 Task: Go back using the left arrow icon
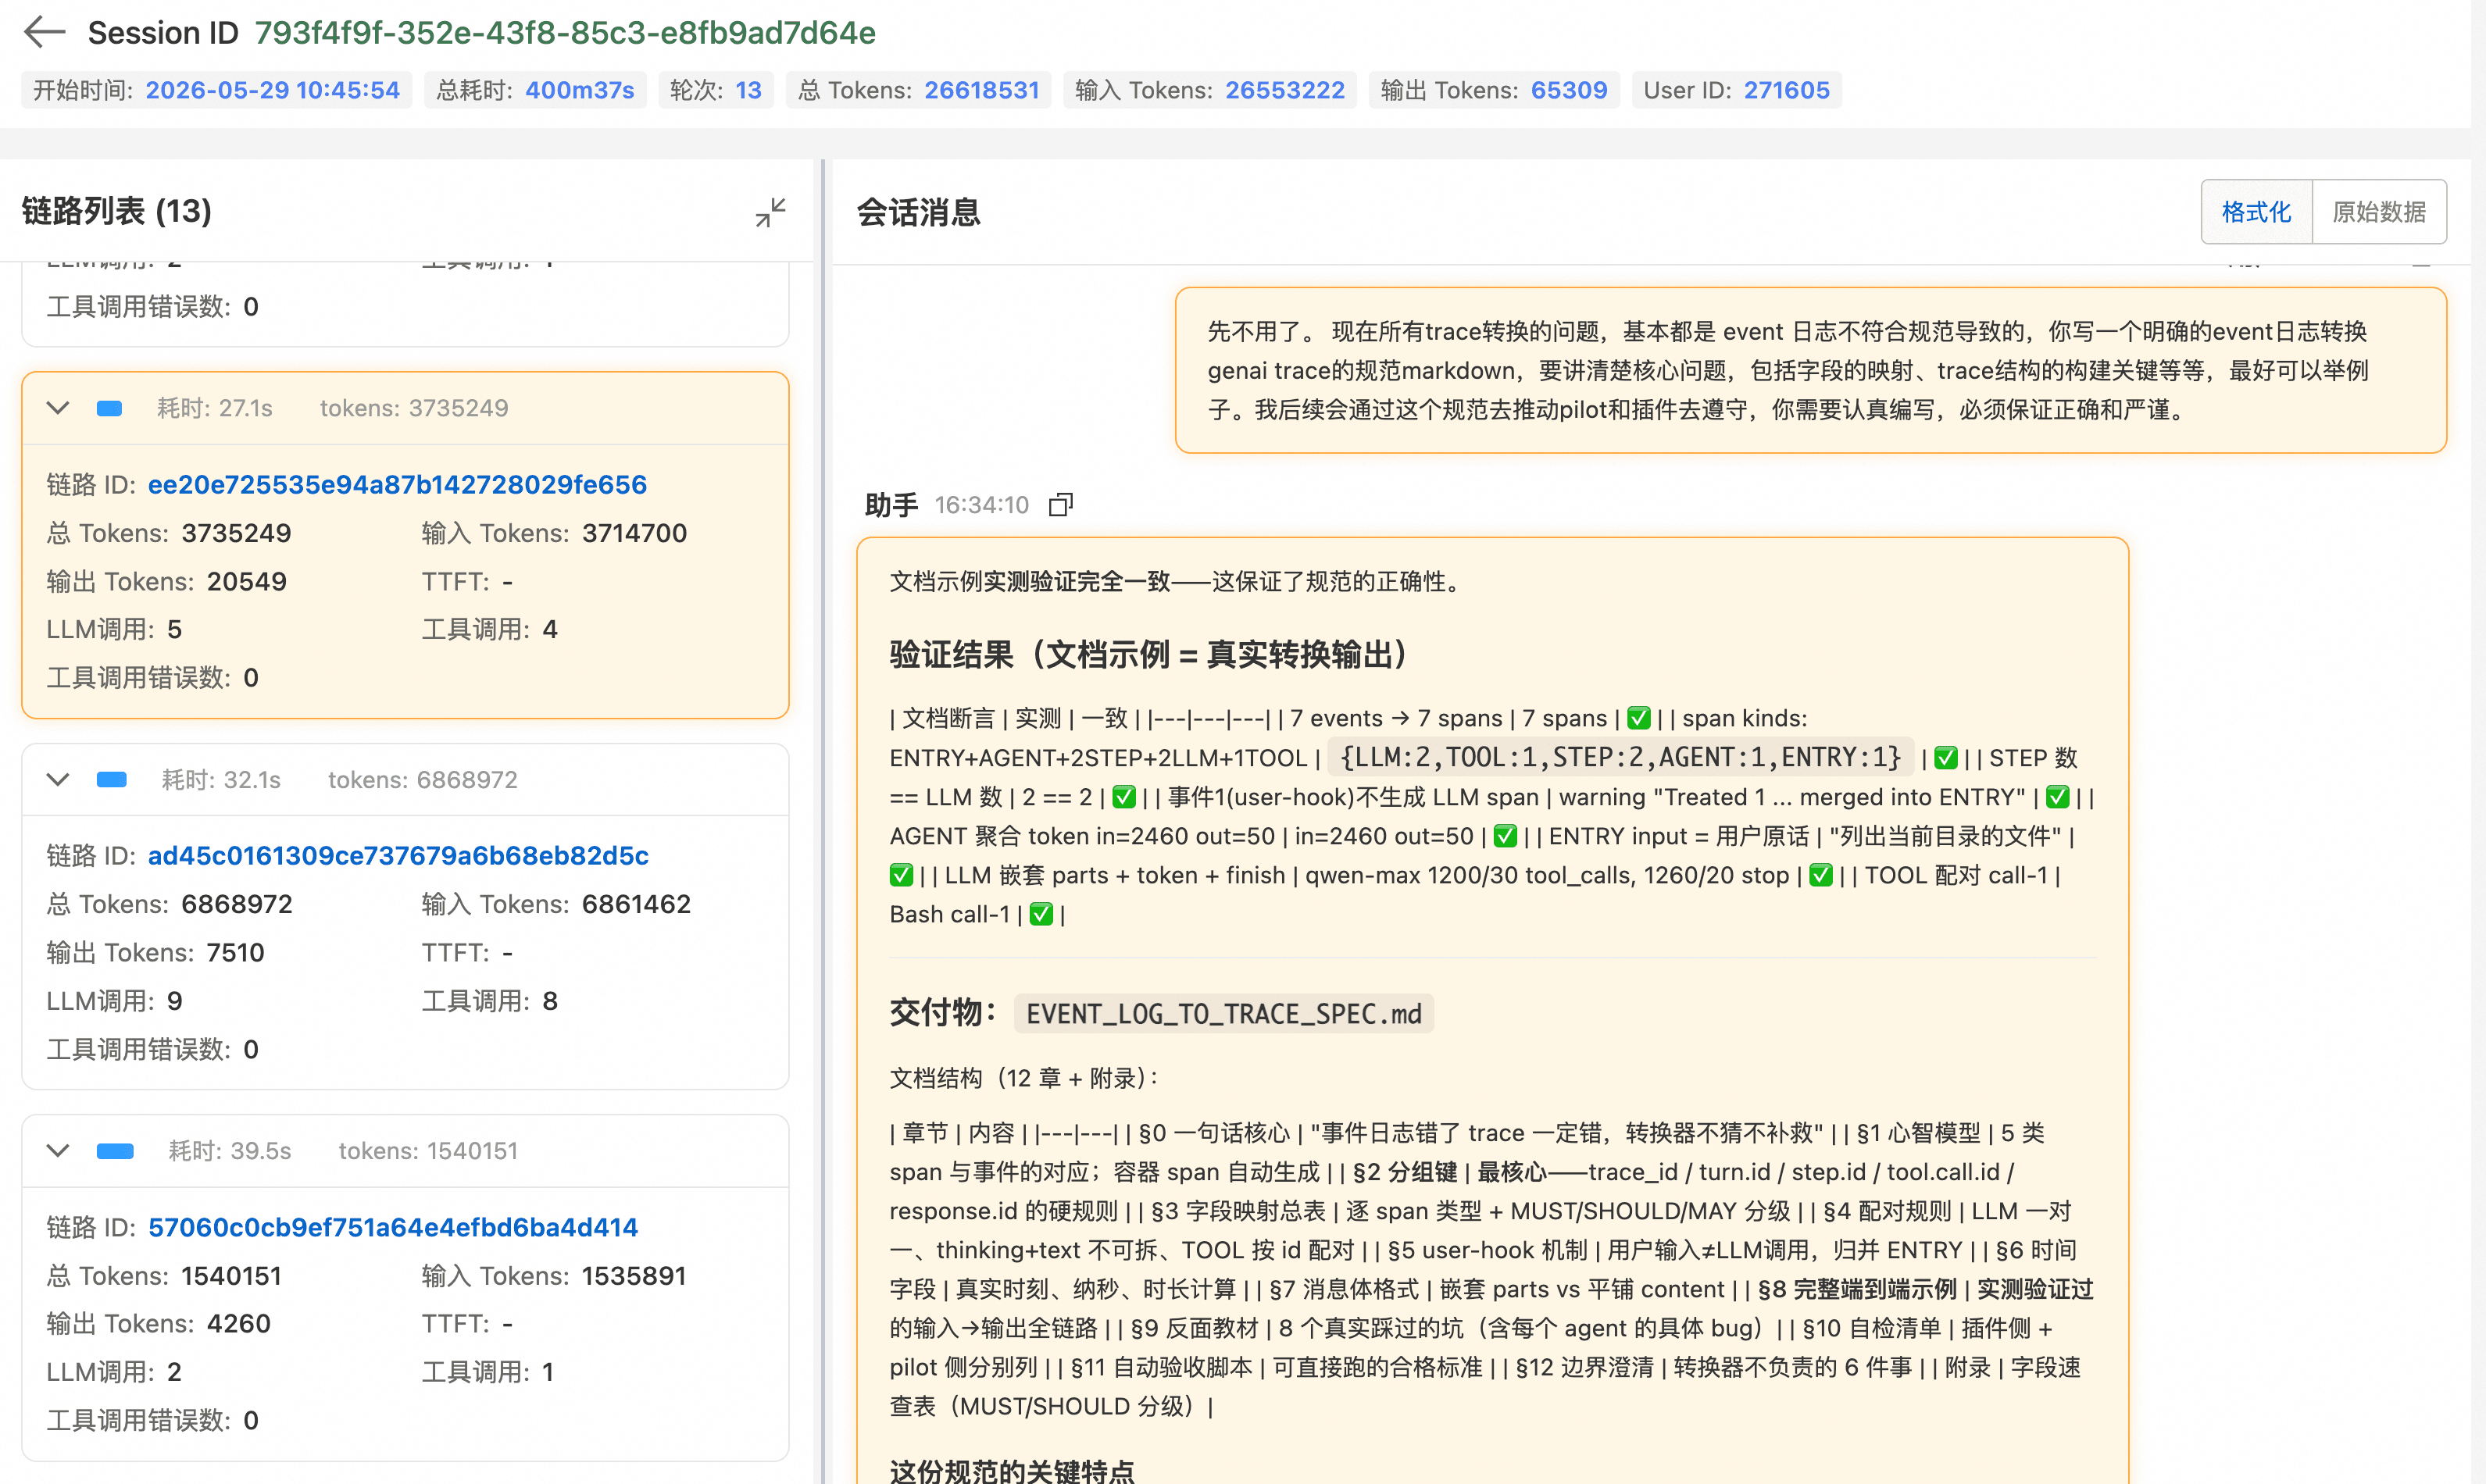[44, 32]
